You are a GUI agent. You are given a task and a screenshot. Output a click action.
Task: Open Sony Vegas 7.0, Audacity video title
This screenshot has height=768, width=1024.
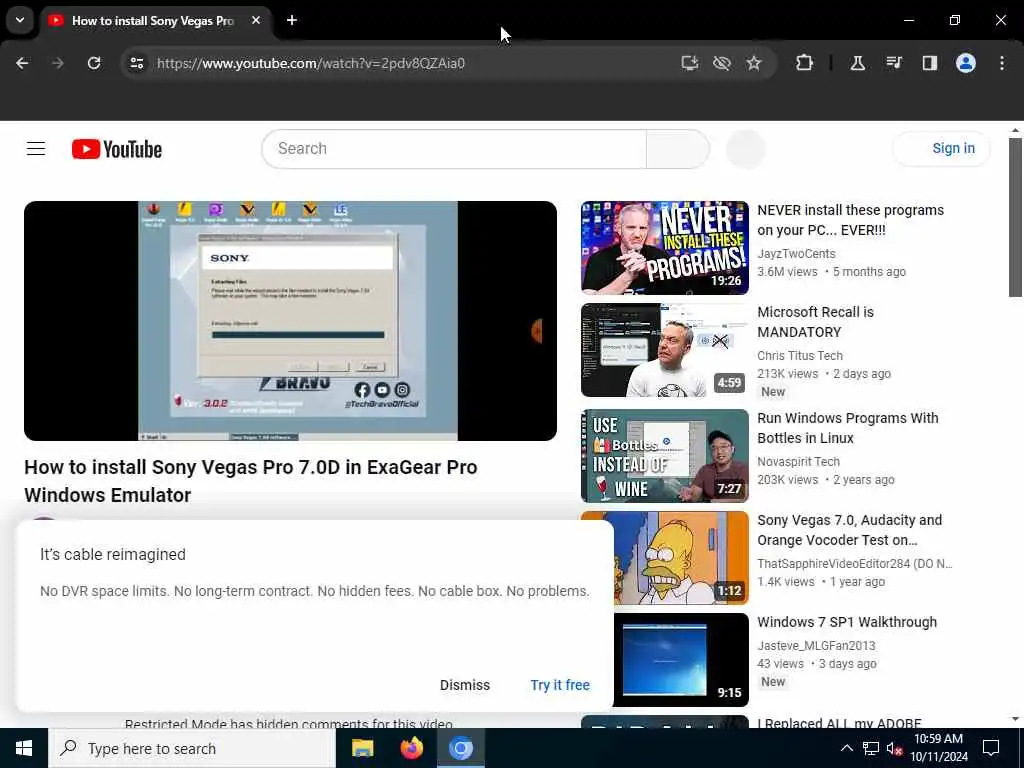pos(850,530)
